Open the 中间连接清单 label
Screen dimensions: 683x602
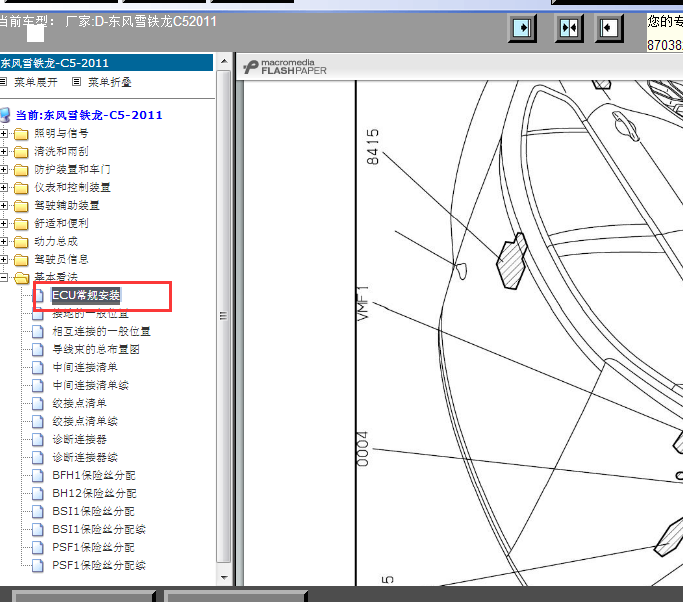[85, 368]
